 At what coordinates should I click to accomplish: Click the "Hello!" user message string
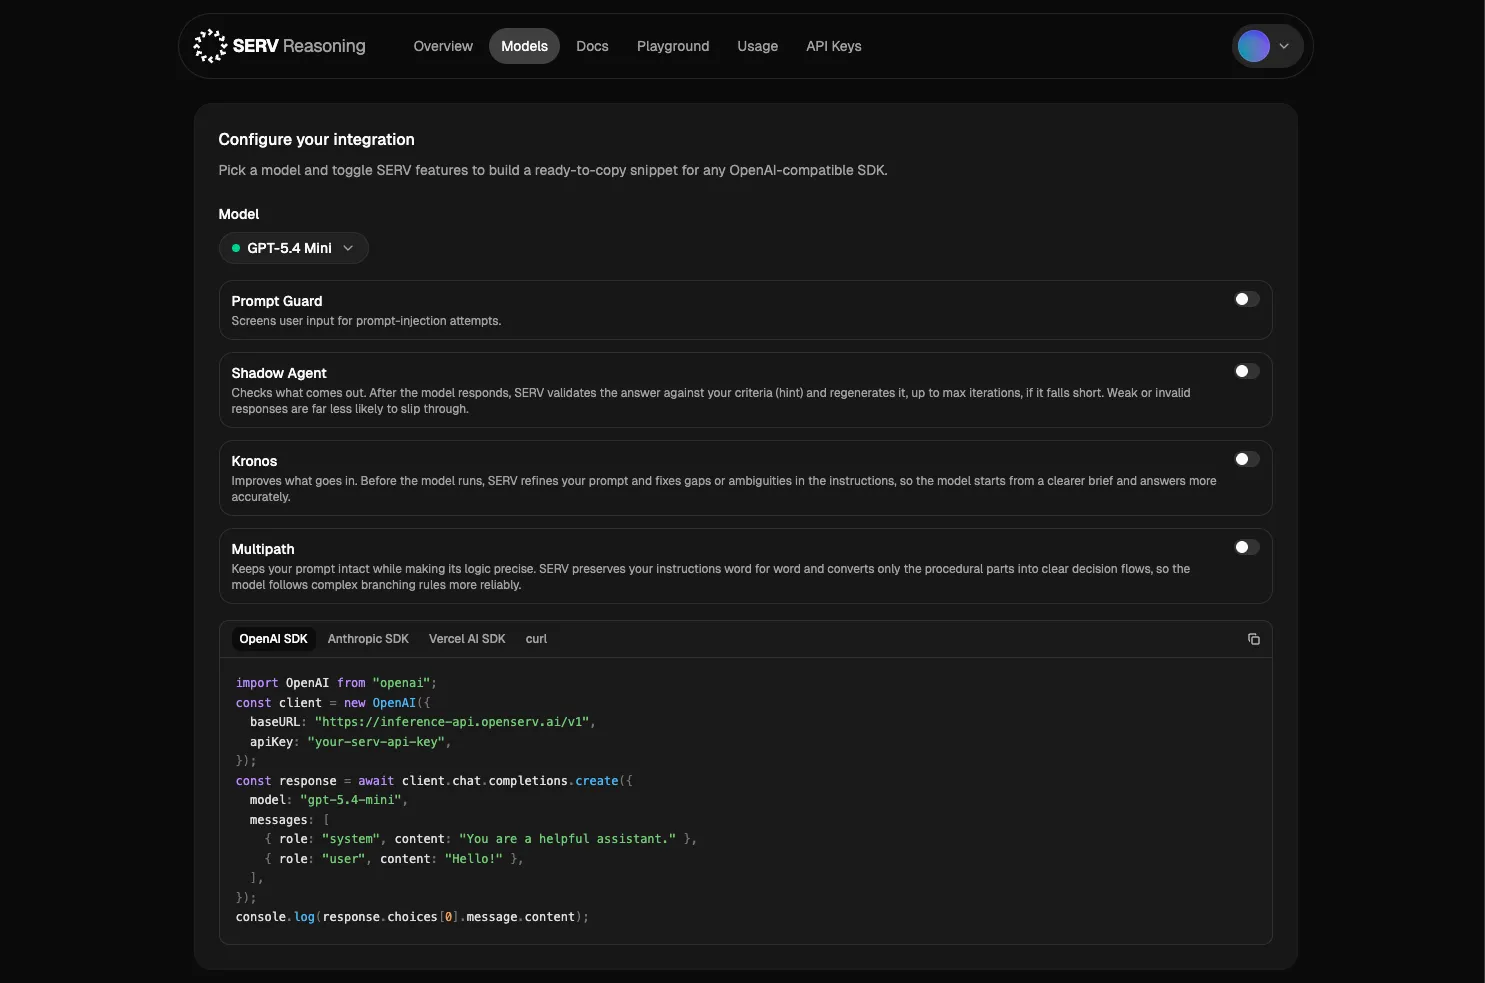click(474, 859)
